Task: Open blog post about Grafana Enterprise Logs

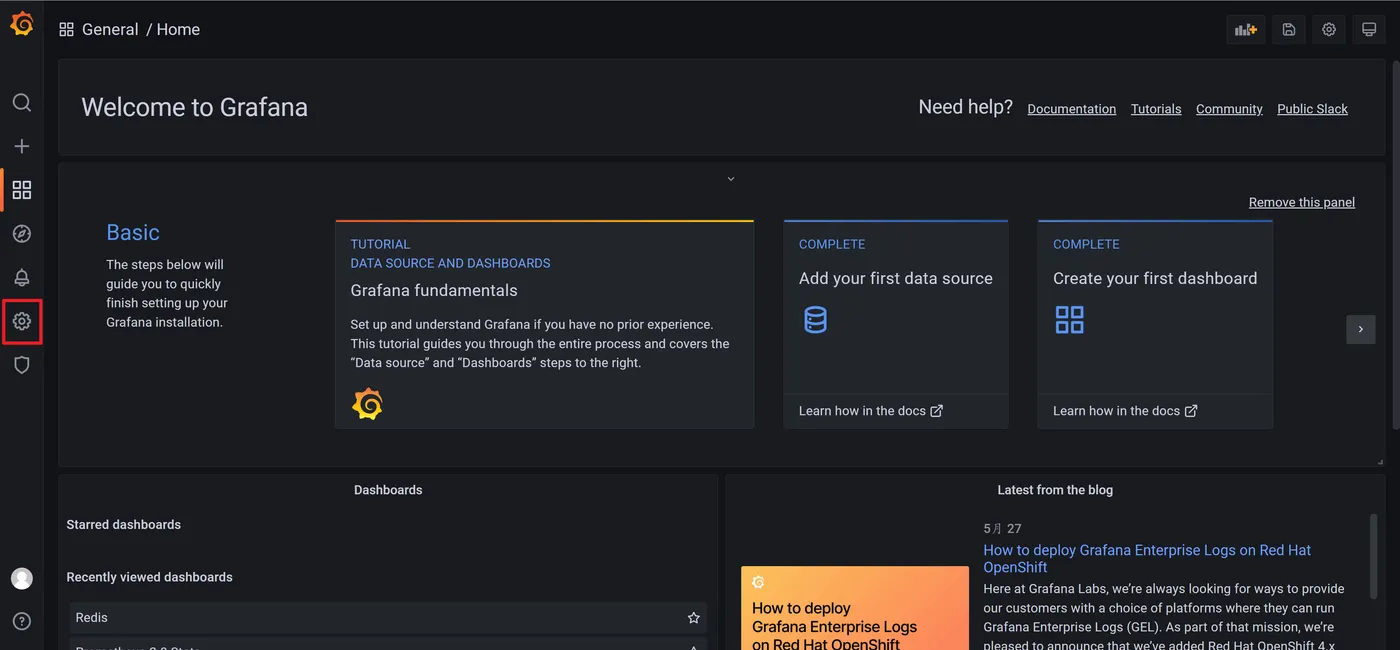Action: pos(1147,558)
